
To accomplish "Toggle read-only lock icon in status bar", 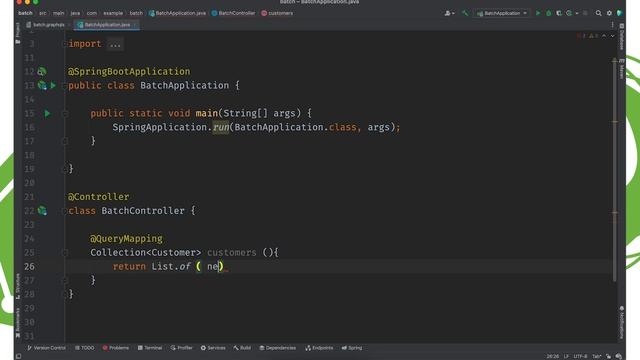I will click(609, 356).
